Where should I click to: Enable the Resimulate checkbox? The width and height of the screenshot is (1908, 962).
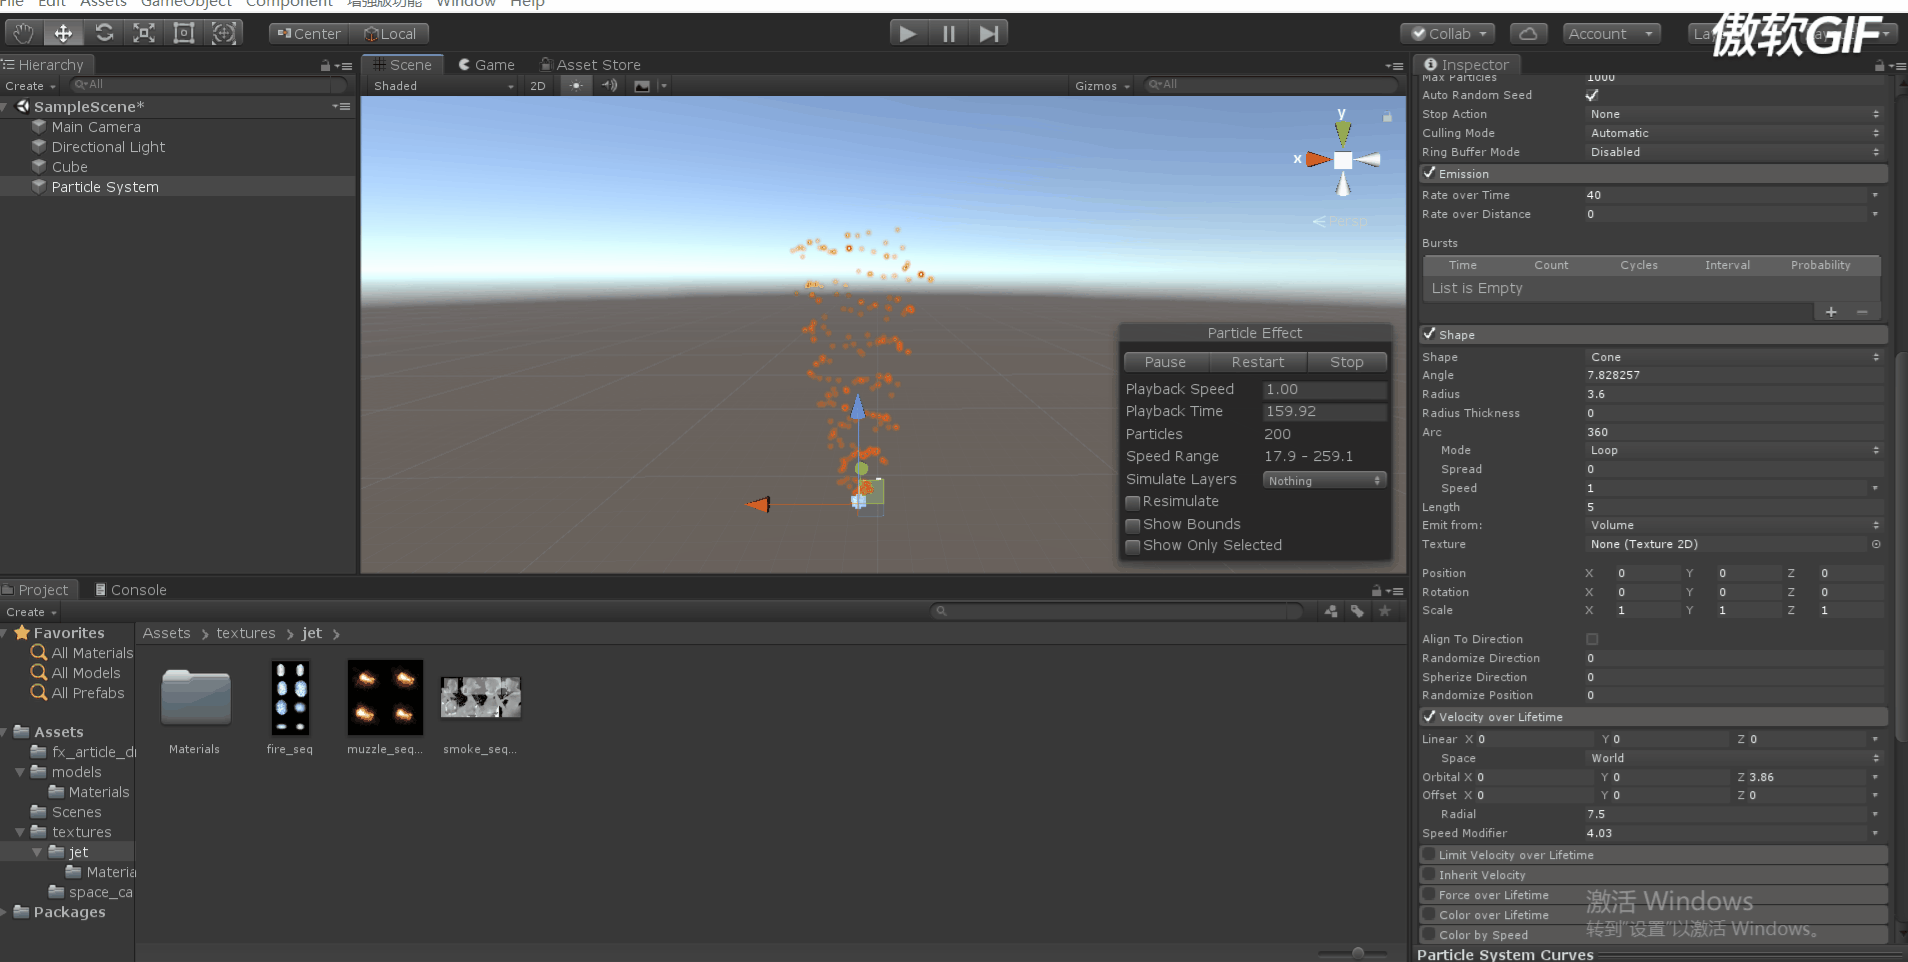click(x=1133, y=502)
